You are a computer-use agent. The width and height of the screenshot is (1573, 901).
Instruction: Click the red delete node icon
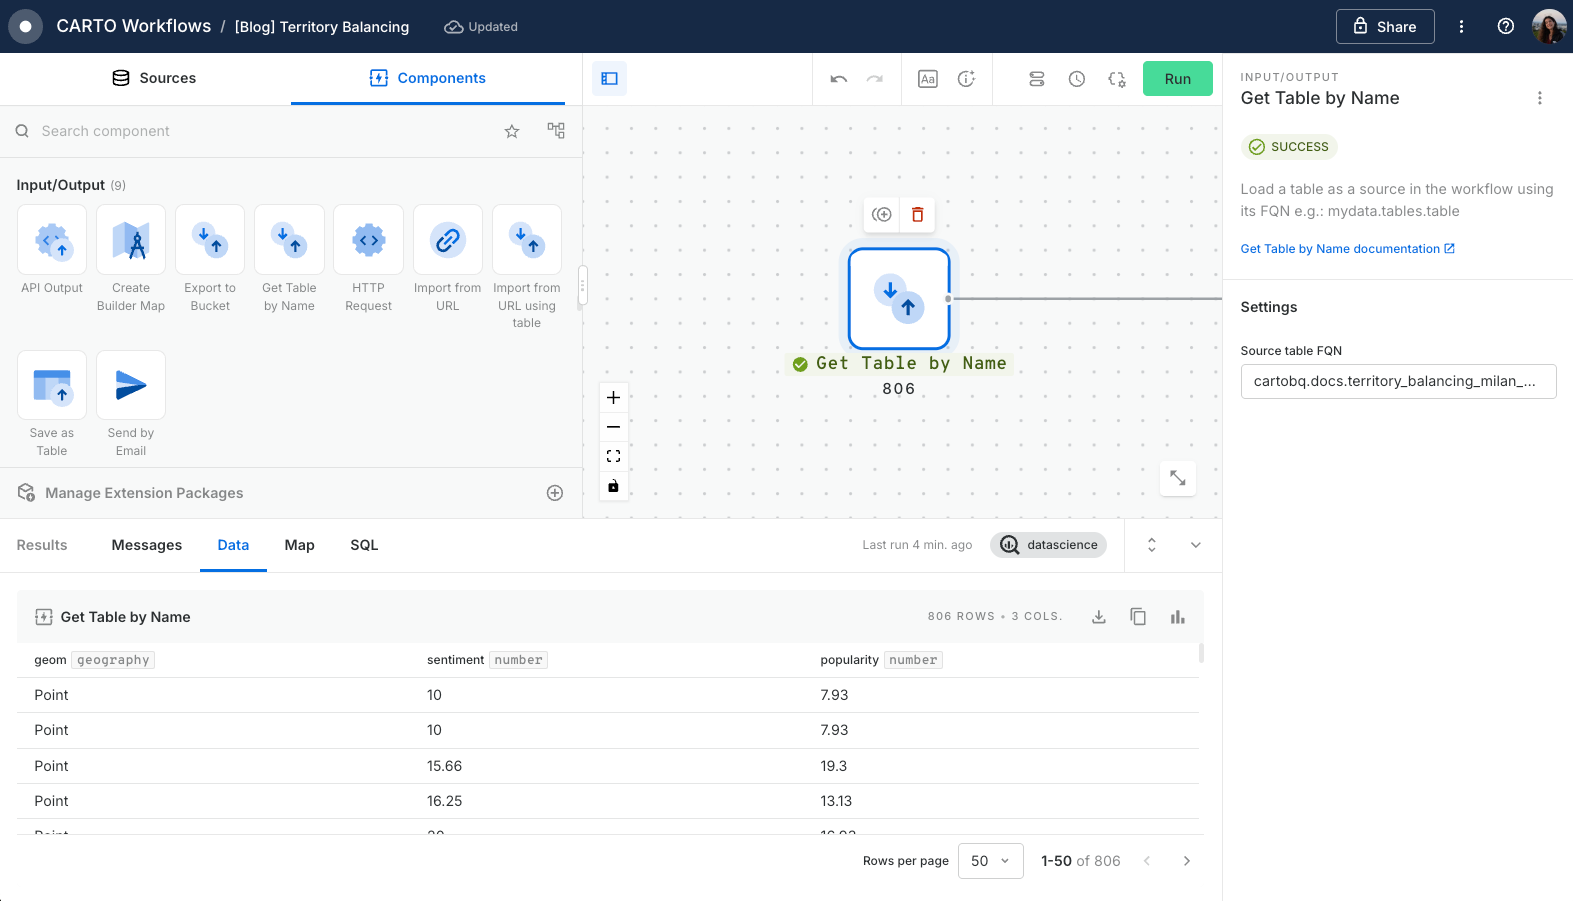[x=917, y=214]
